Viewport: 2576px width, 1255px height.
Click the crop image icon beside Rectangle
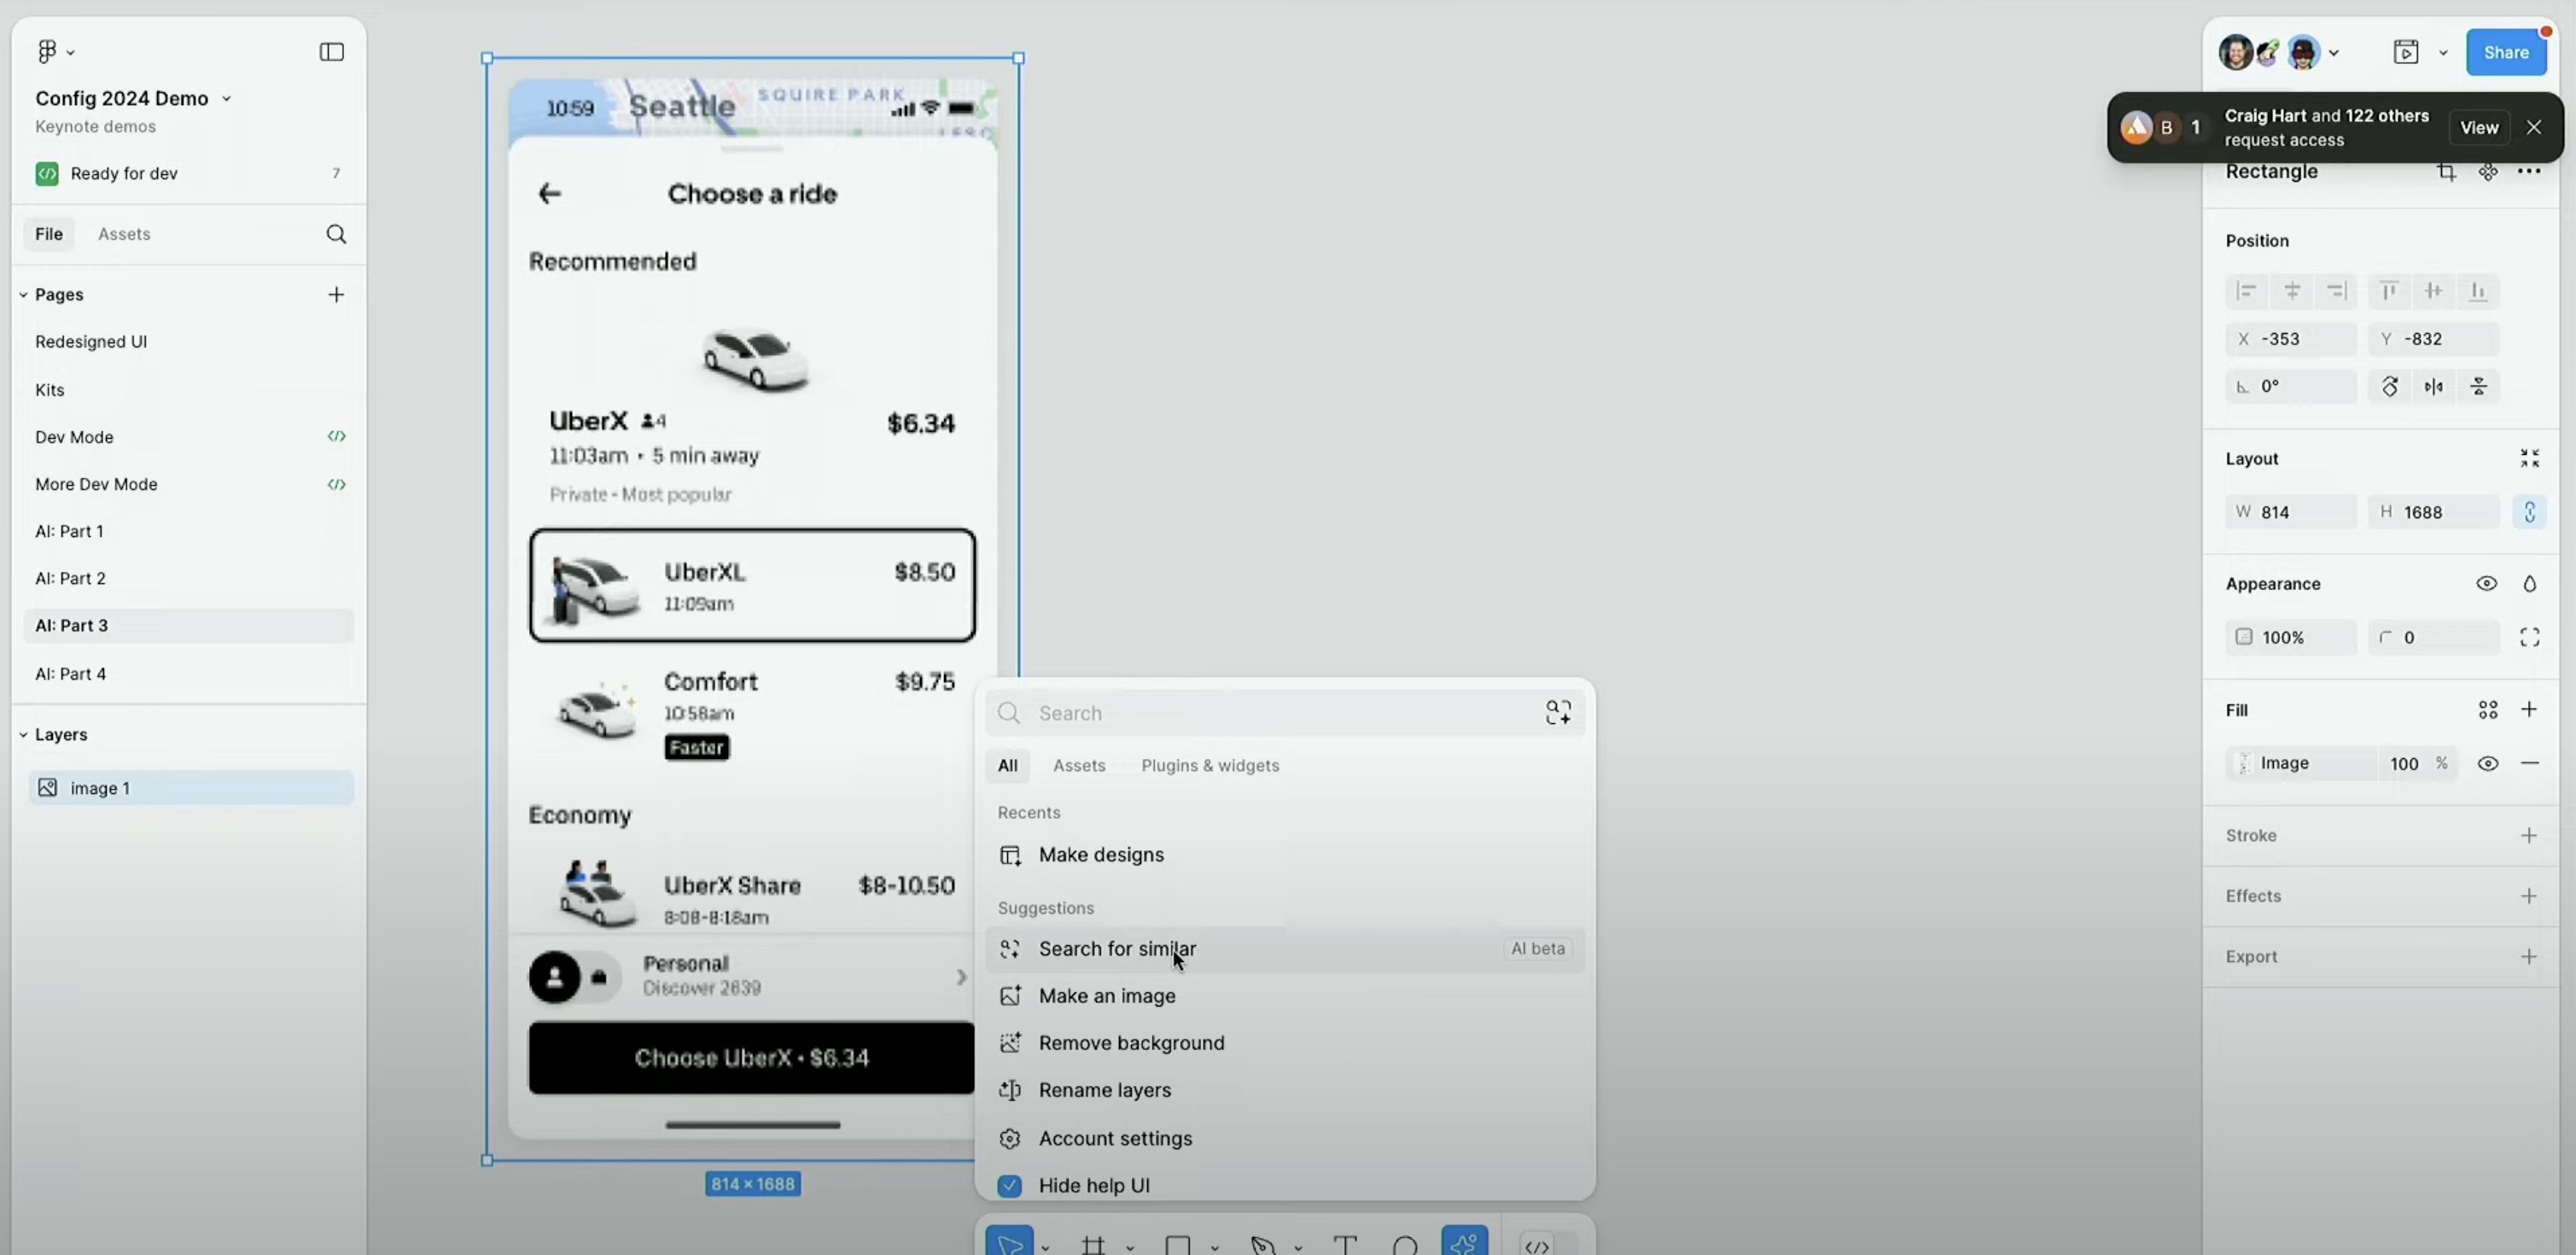(x=2446, y=172)
